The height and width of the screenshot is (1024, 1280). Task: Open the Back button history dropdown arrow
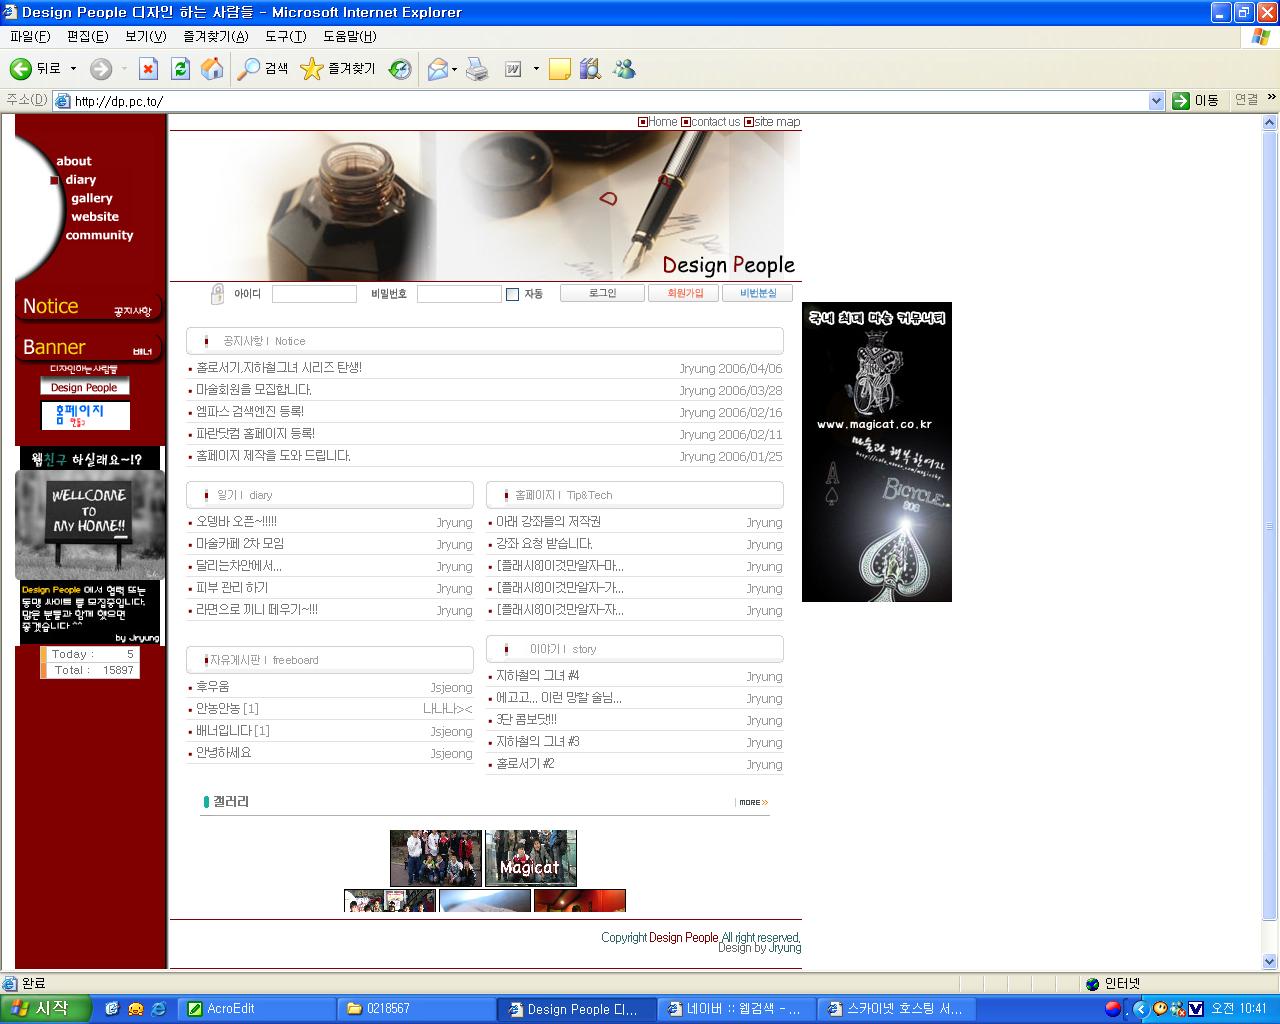tap(72, 69)
